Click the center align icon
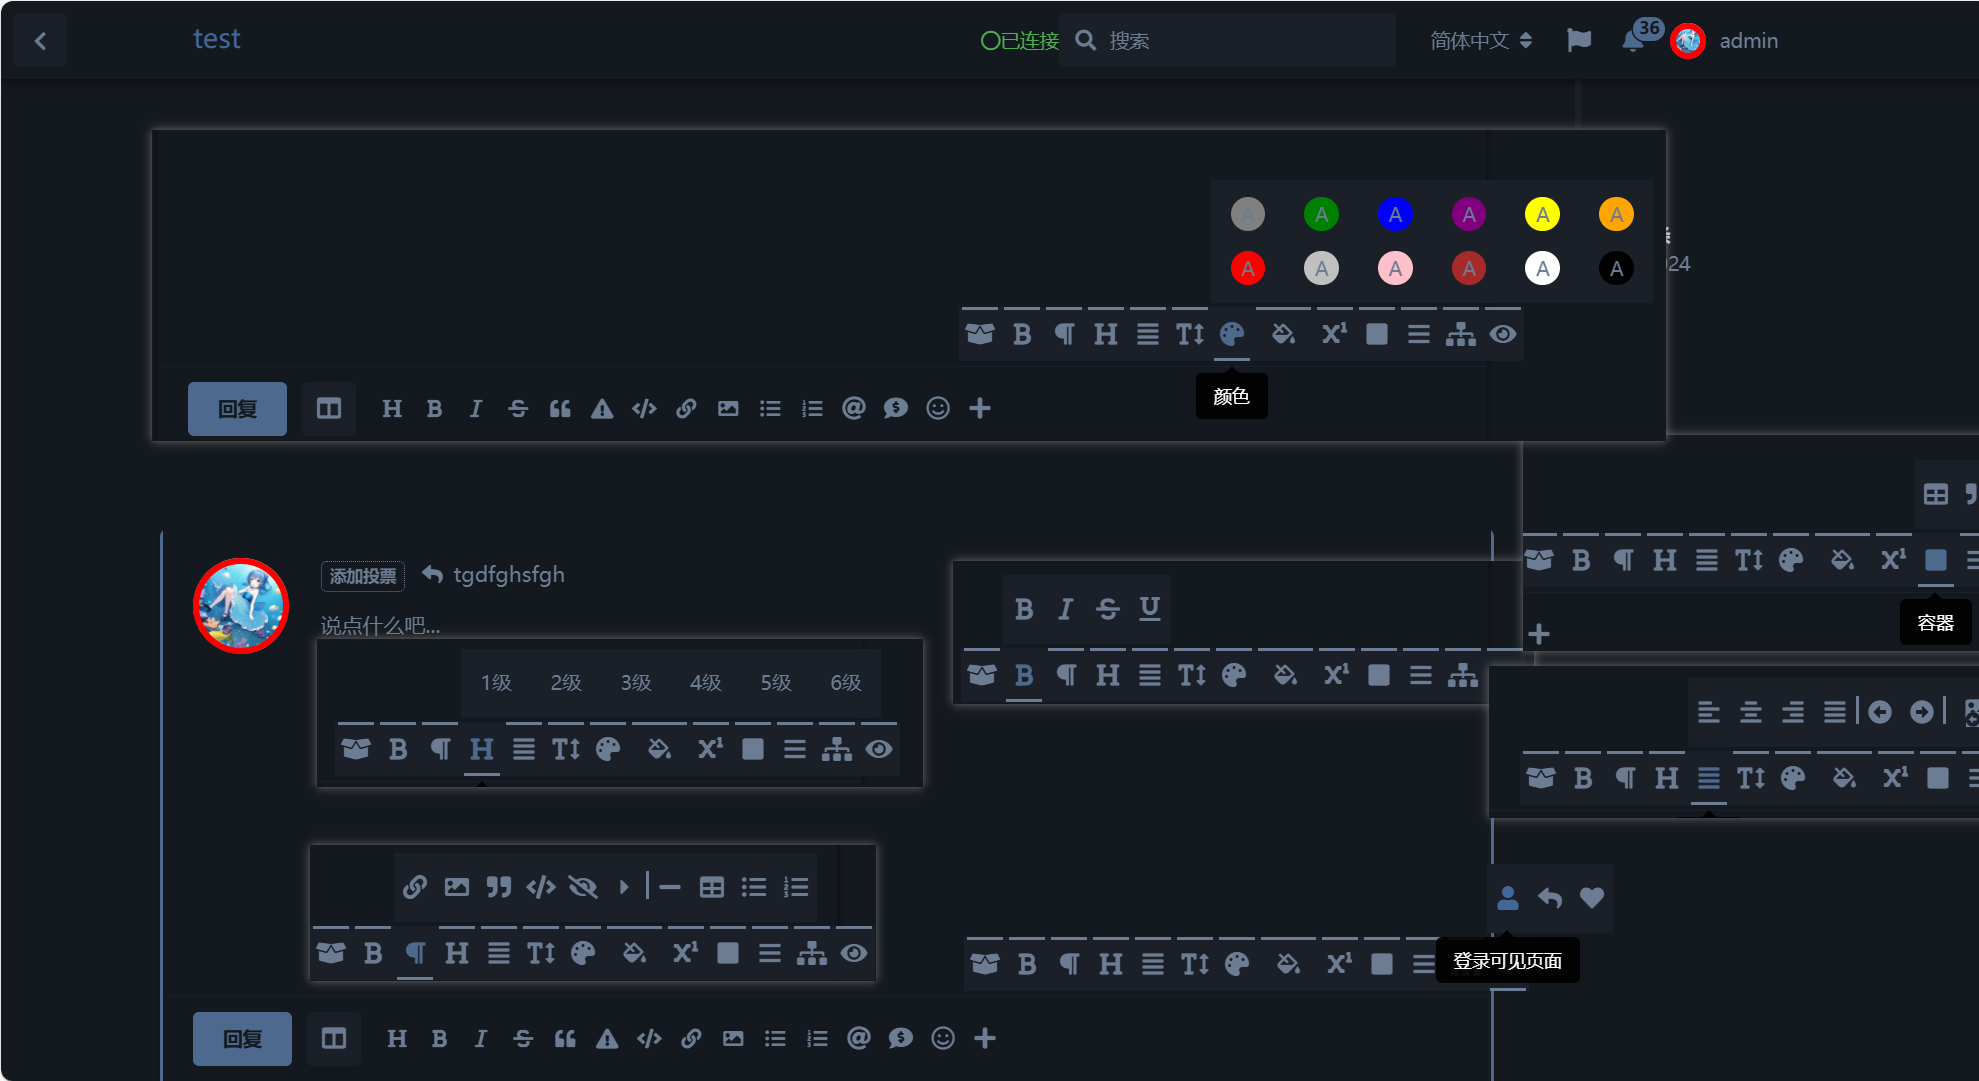Viewport: 1979px width, 1081px height. (1750, 712)
